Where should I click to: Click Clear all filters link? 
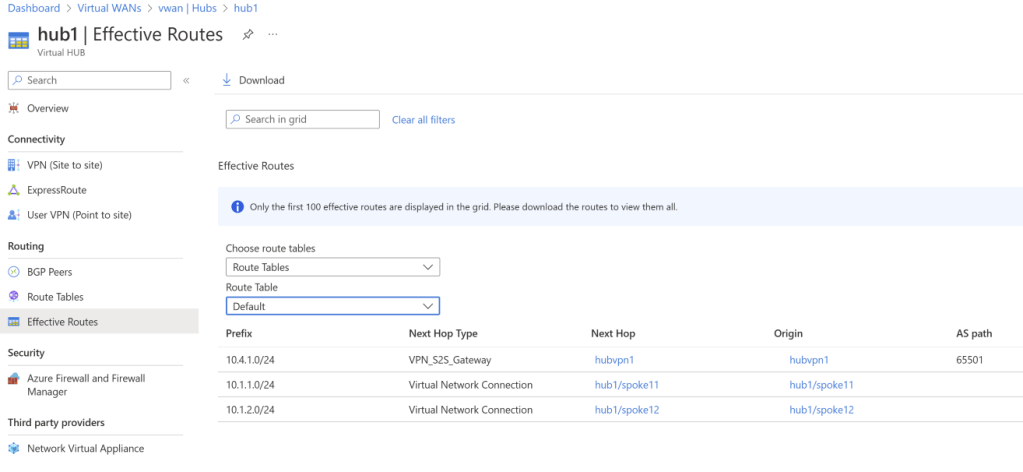click(x=423, y=120)
